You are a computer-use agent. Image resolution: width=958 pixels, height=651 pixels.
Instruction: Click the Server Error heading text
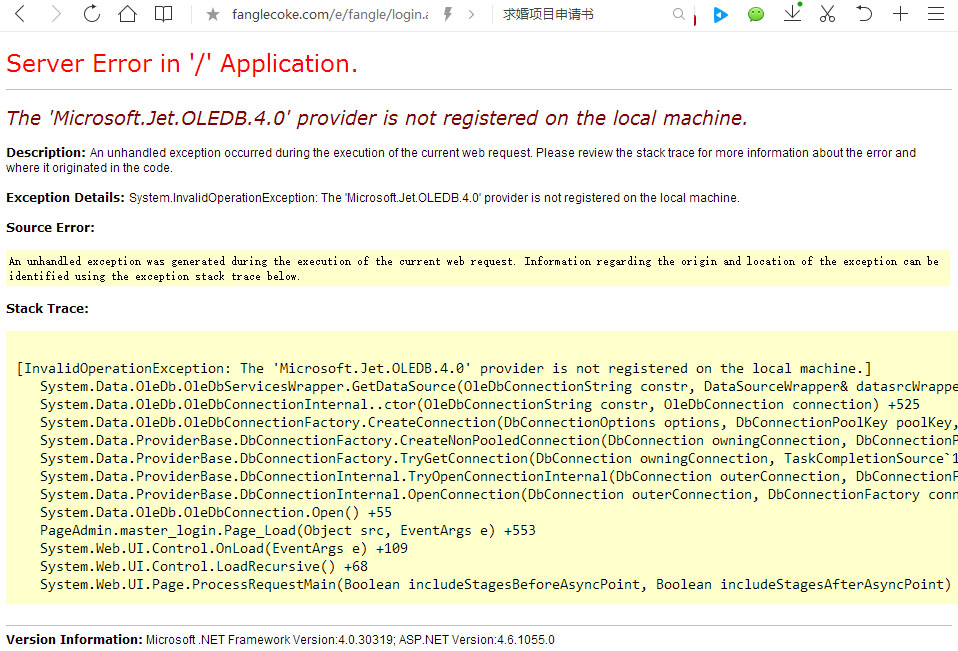182,64
